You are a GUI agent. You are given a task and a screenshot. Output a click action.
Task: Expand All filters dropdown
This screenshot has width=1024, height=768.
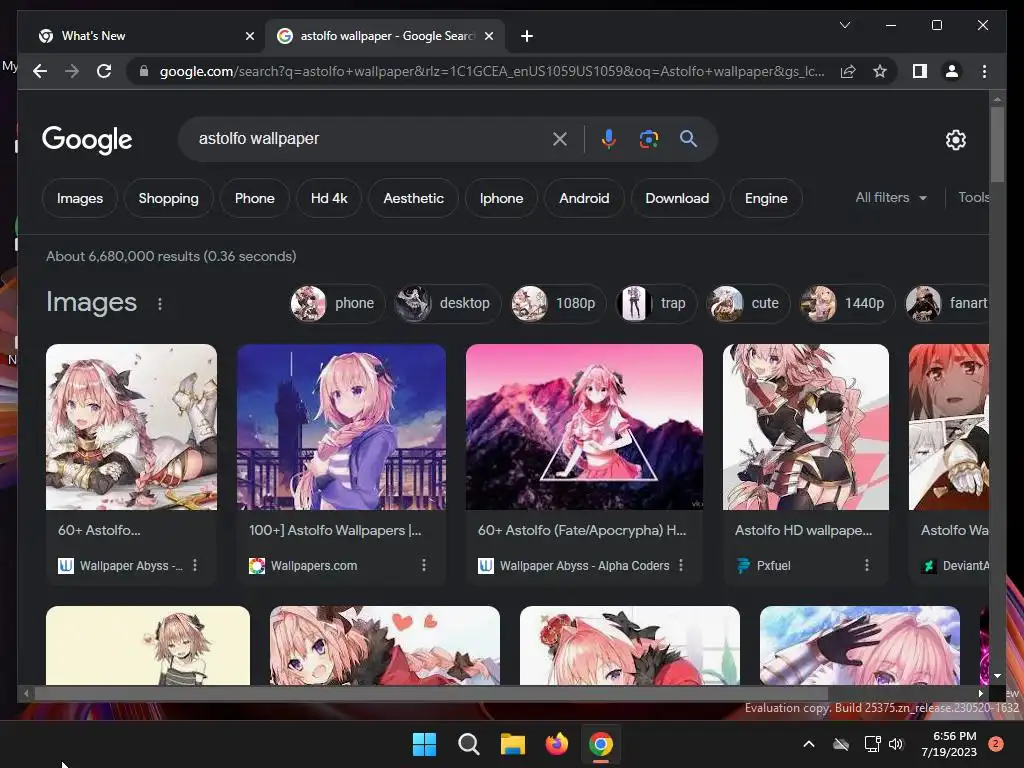891,197
